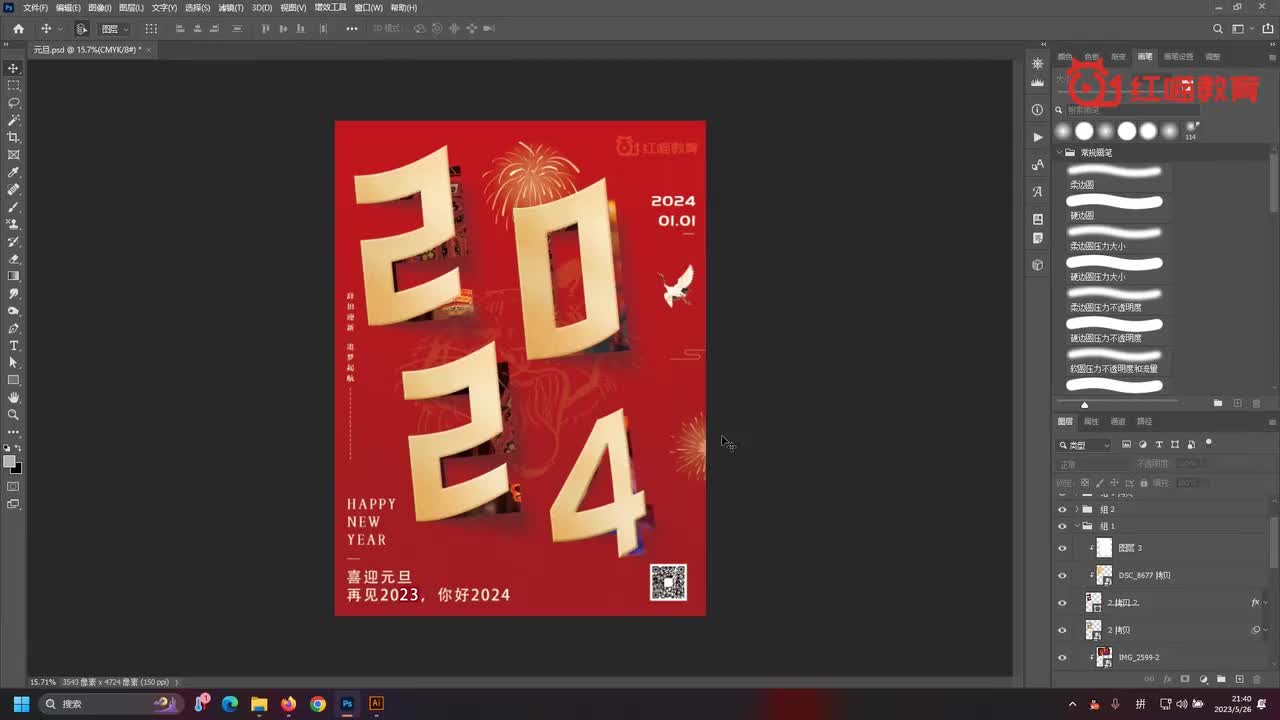Toggle auto-select checkbox in options bar

(x=82, y=29)
